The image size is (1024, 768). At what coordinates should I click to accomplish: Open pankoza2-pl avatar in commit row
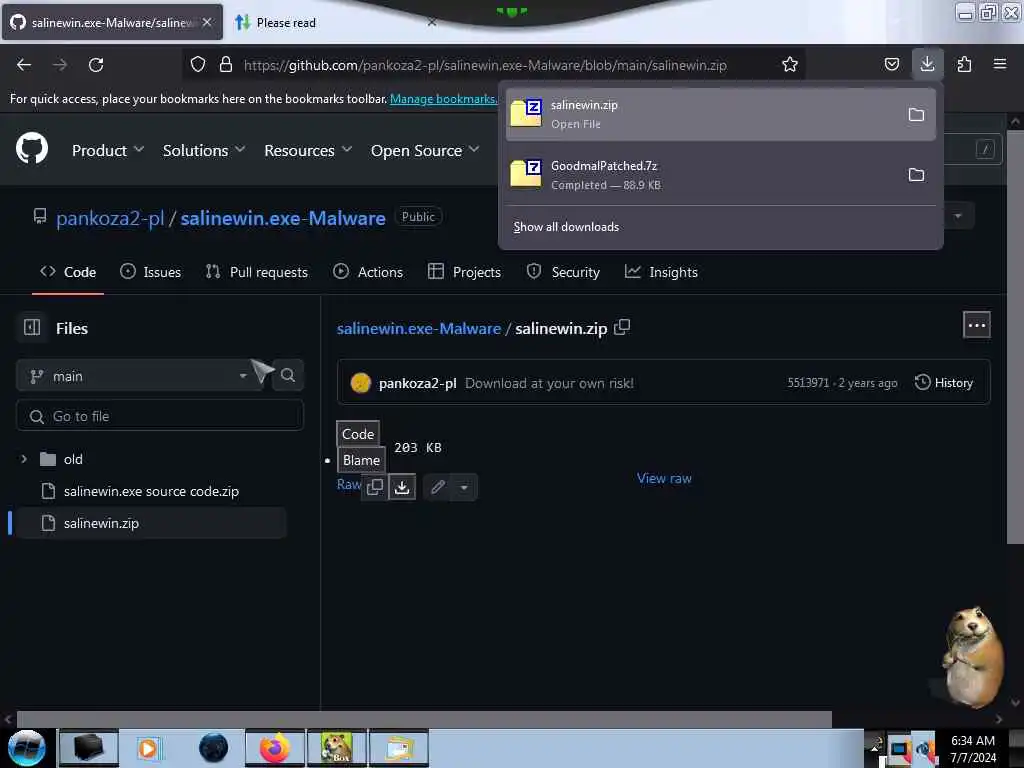(360, 383)
